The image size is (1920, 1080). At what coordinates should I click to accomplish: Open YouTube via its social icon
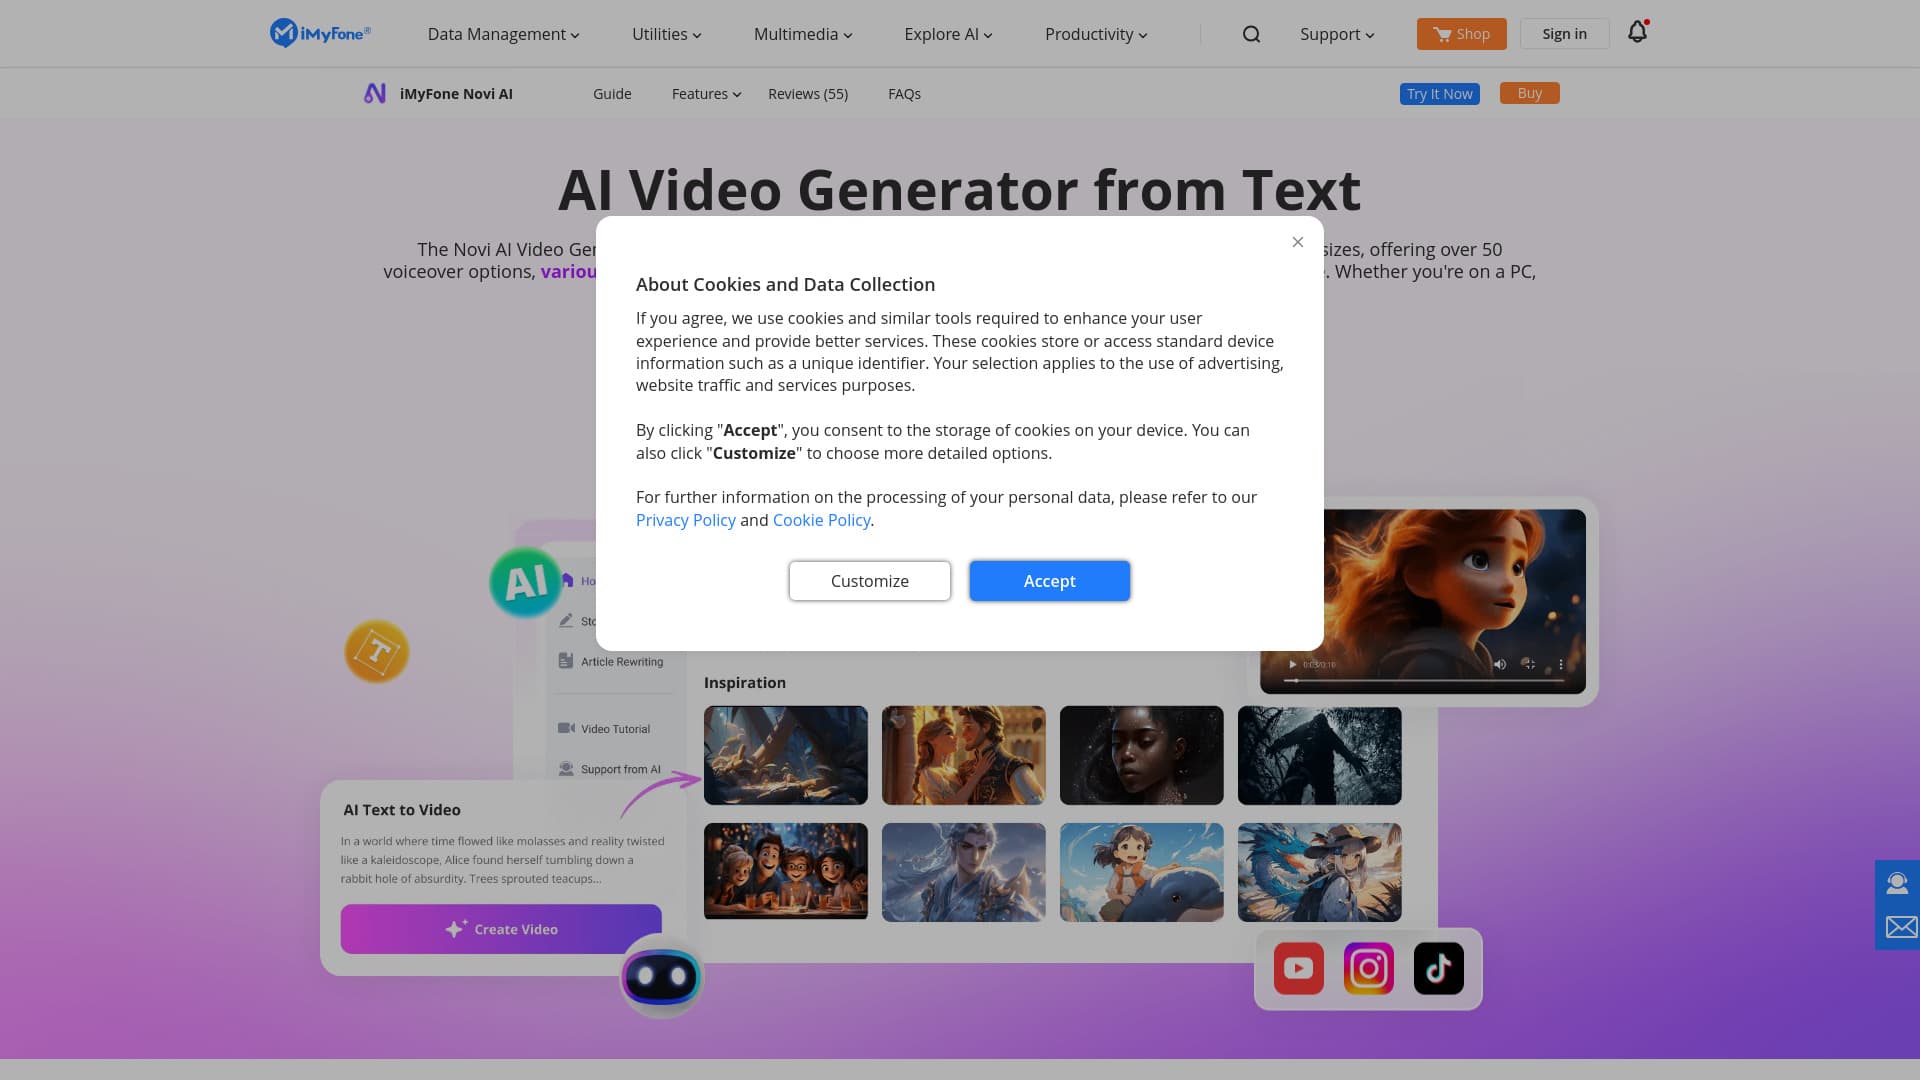[x=1298, y=967]
